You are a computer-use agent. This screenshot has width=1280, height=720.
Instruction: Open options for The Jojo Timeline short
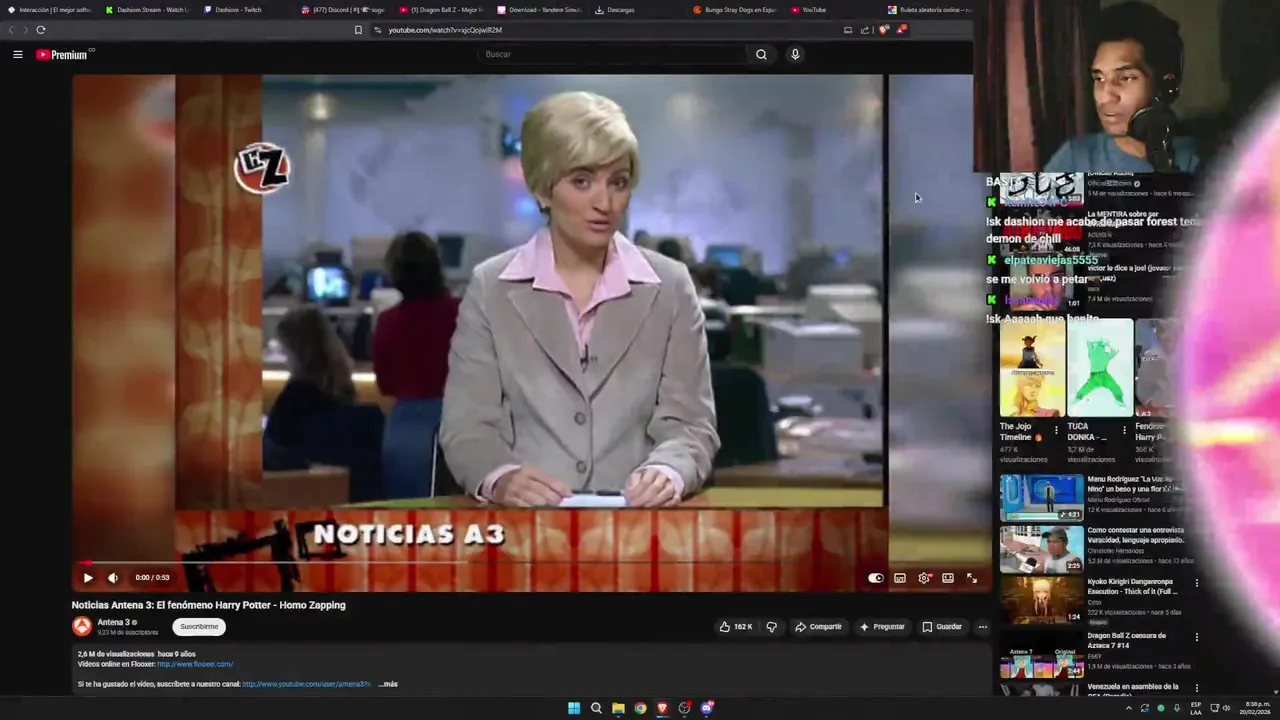click(1056, 430)
